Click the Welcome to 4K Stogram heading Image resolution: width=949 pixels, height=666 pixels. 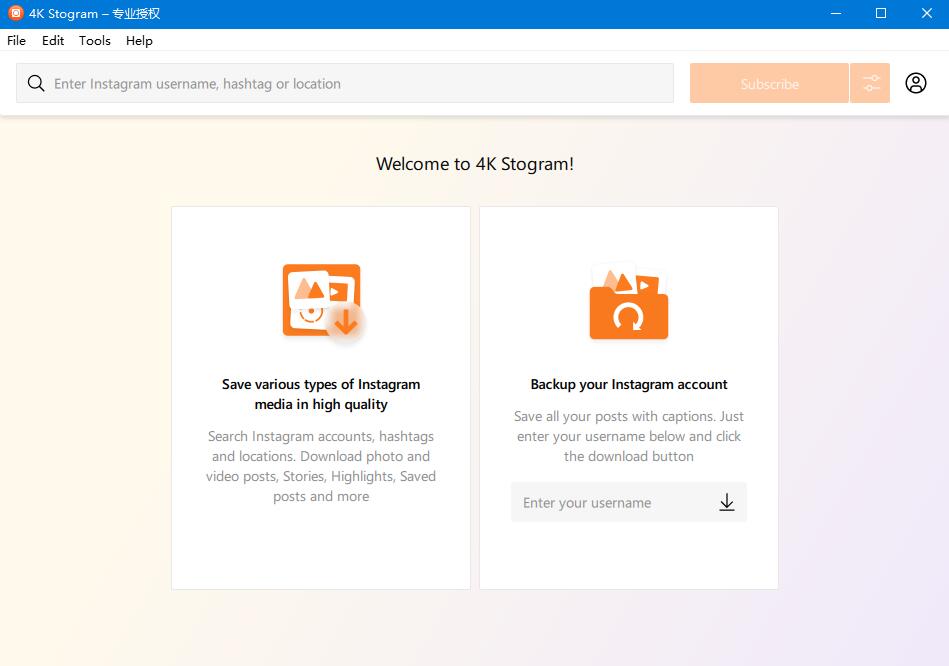pyautogui.click(x=474, y=164)
